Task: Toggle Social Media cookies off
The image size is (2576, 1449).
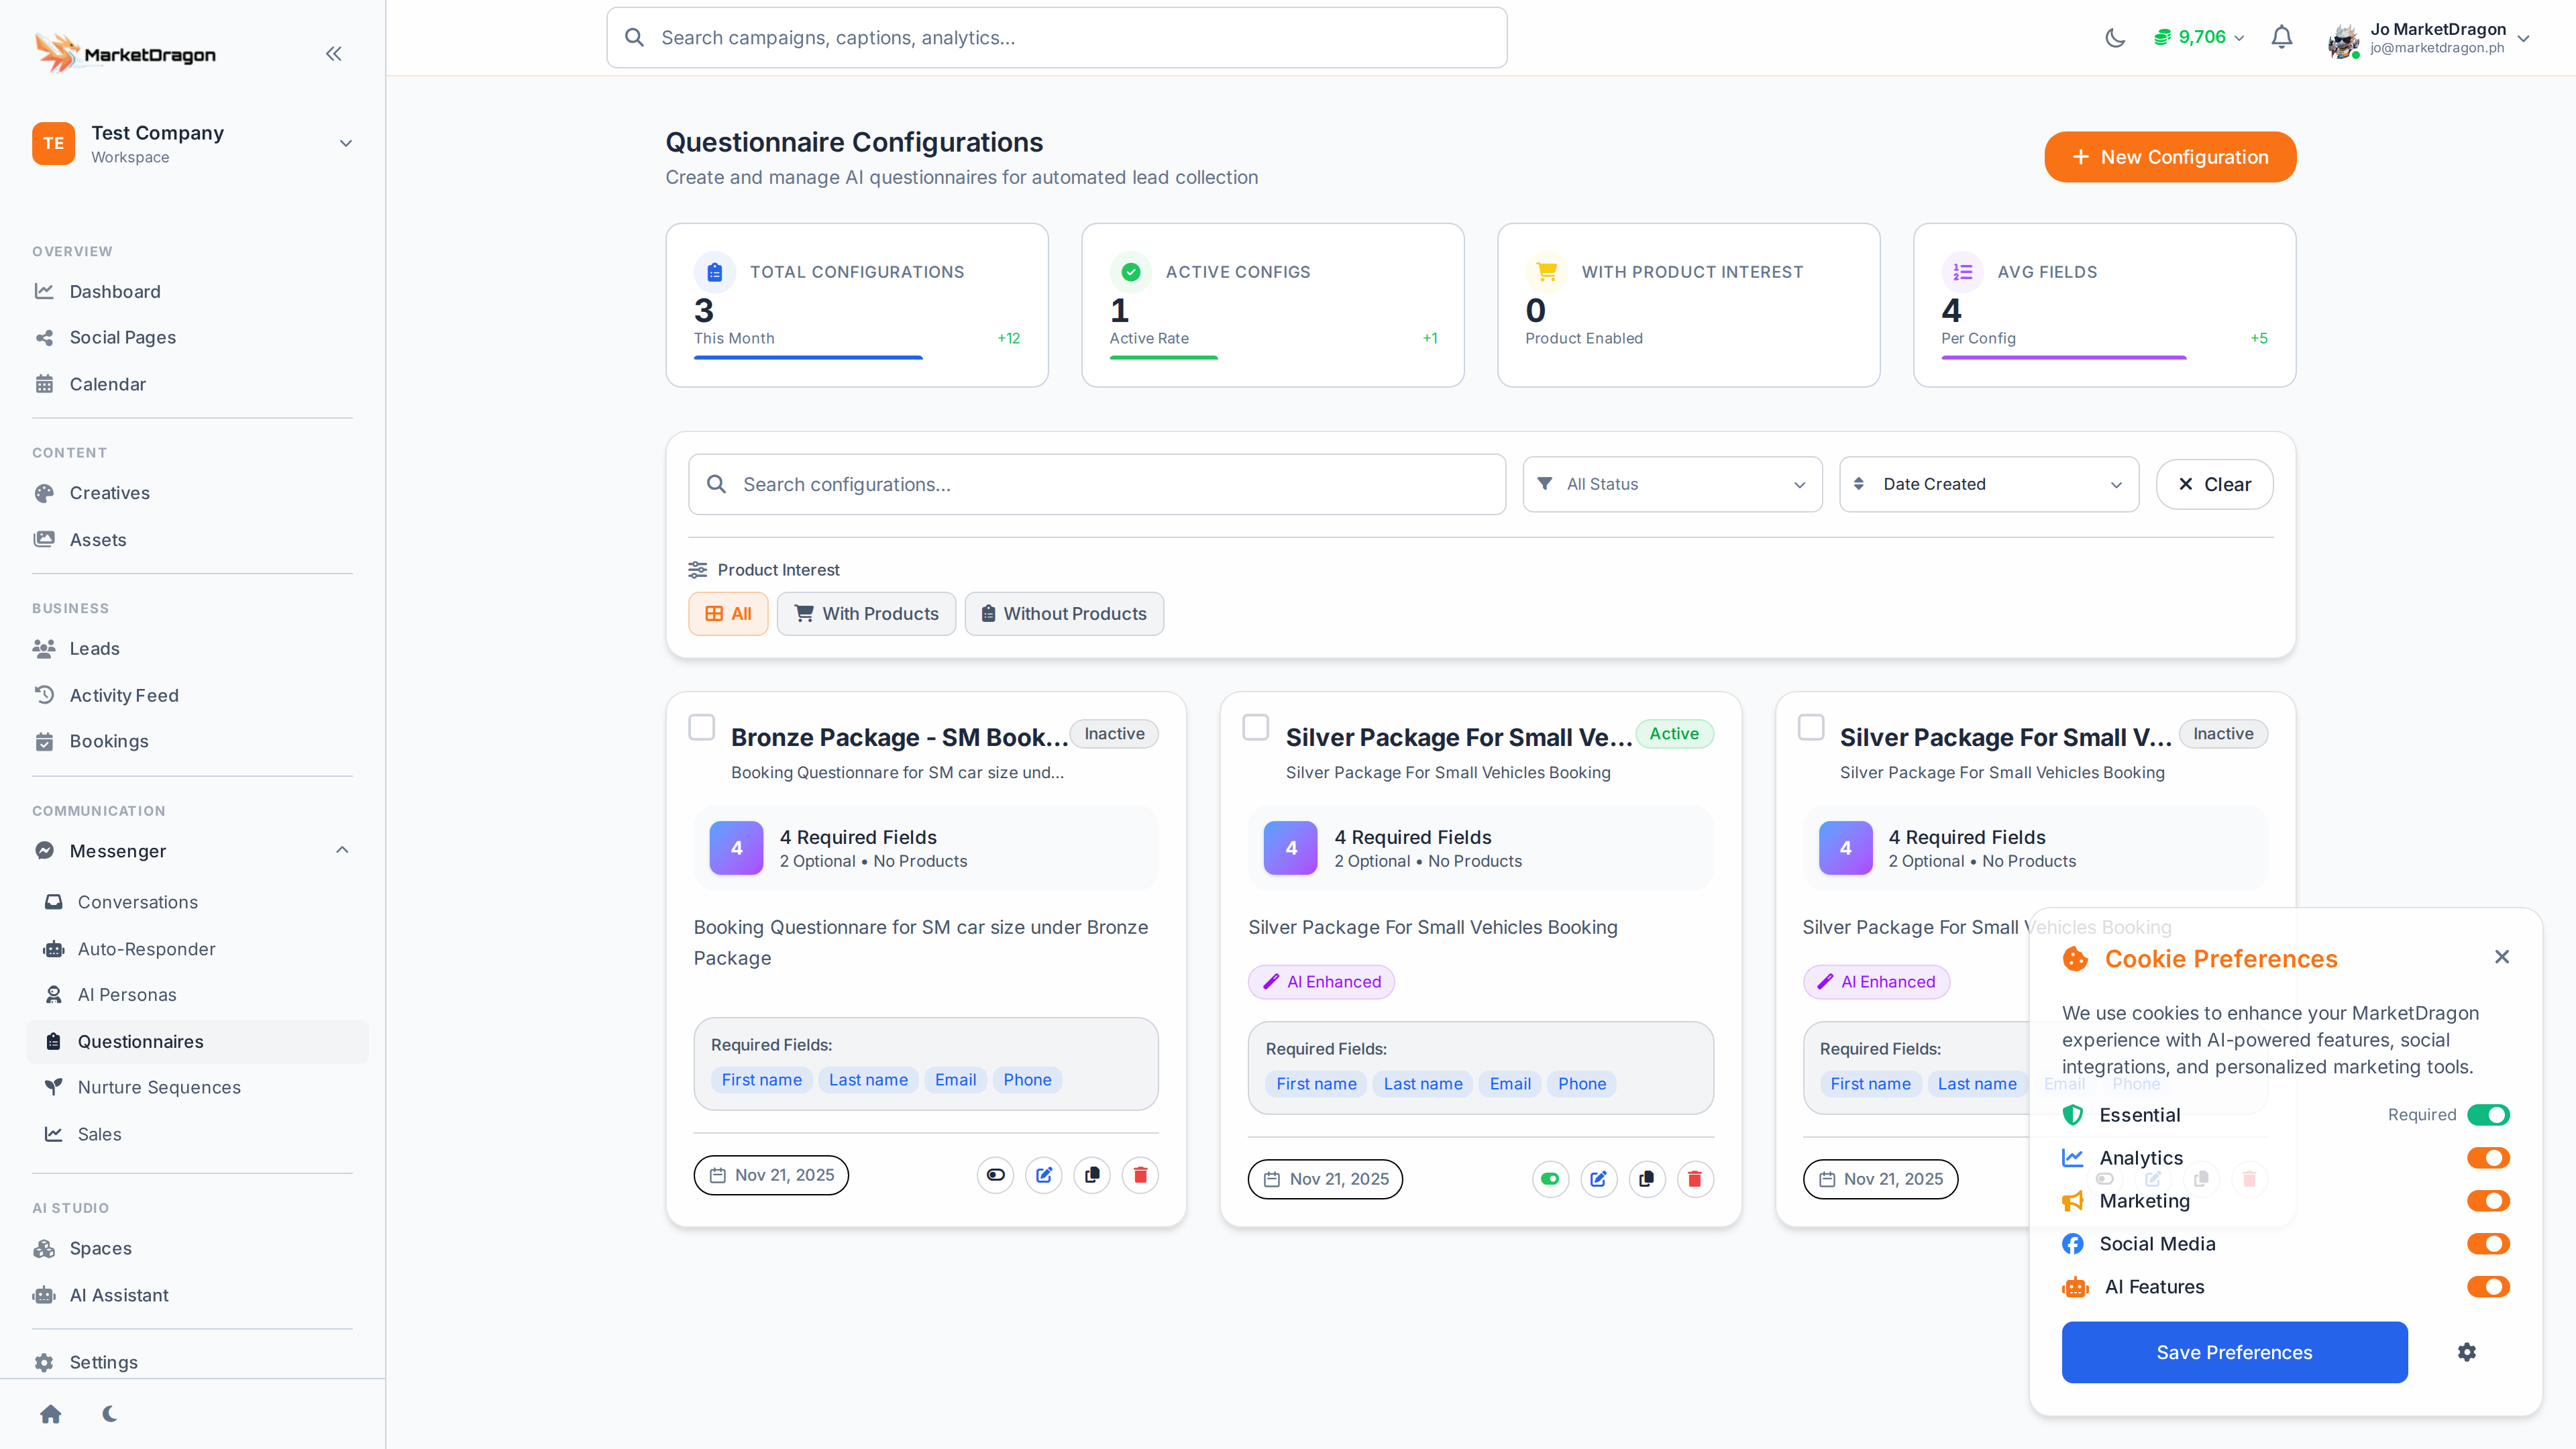Action: (2488, 1244)
